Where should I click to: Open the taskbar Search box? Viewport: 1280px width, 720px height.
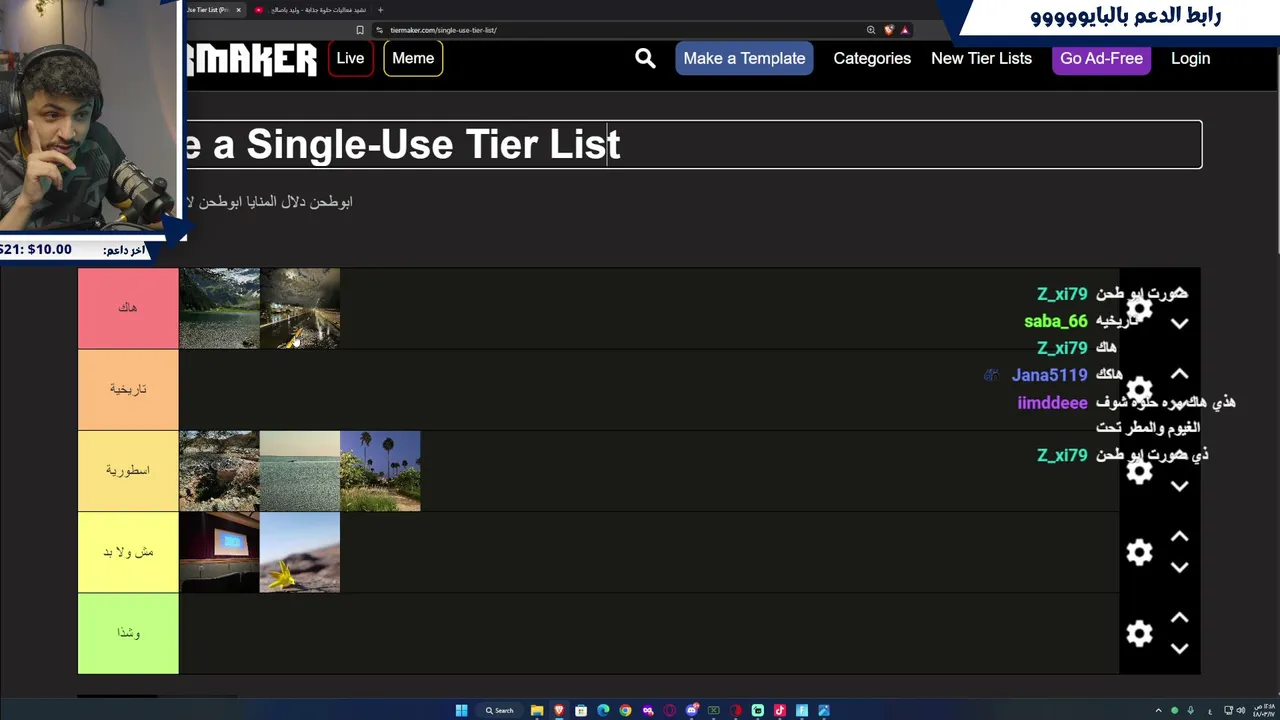(499, 710)
